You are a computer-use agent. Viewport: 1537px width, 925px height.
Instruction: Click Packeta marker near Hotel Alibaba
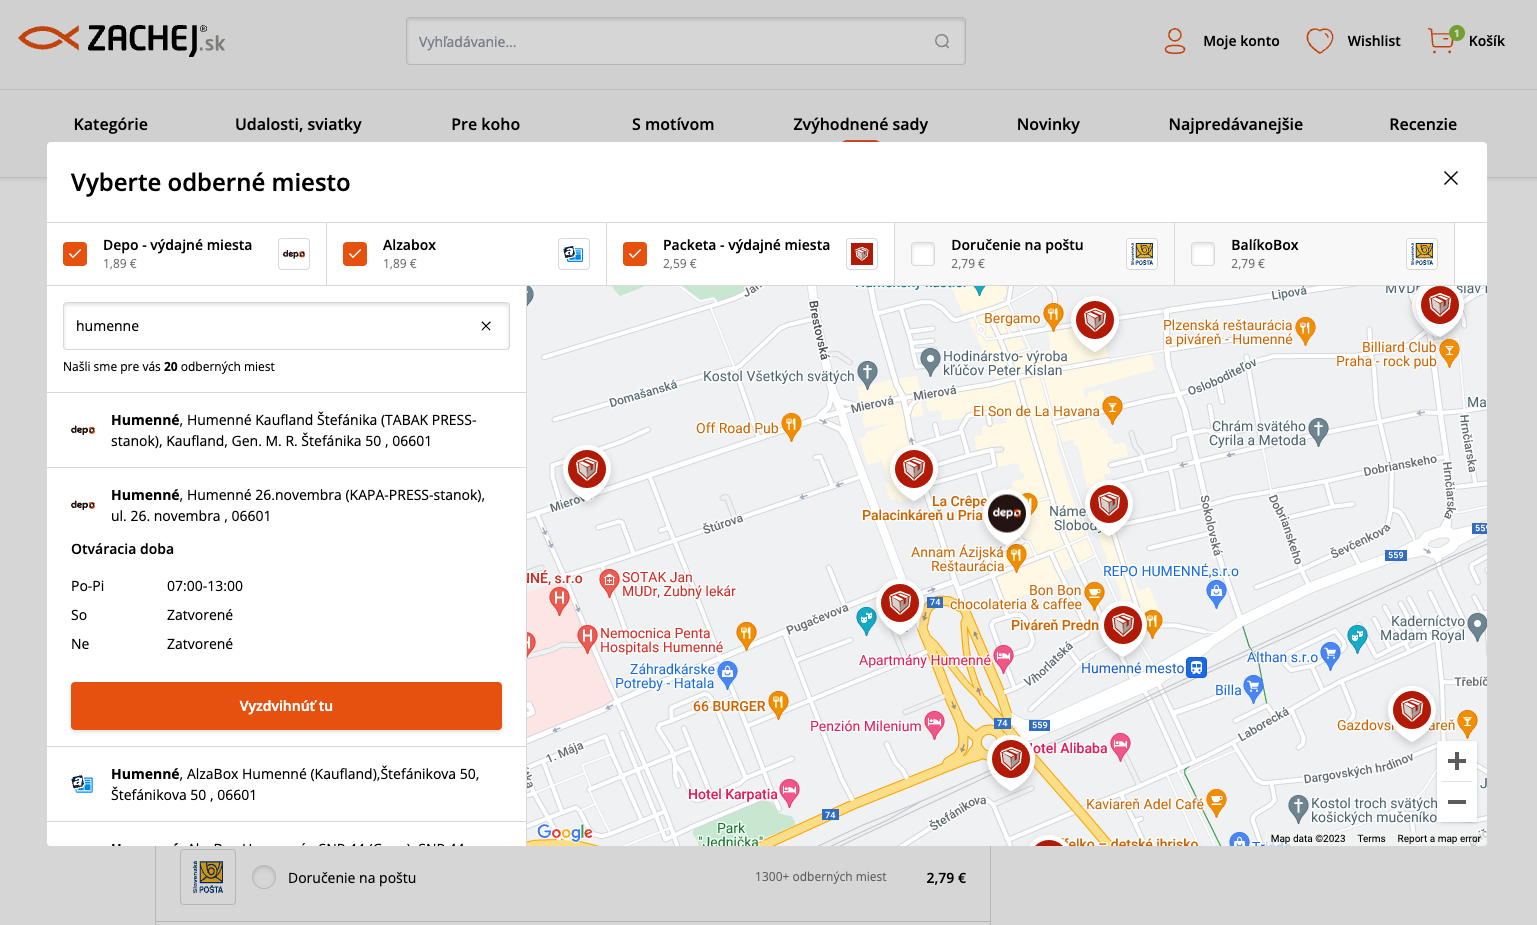tap(1011, 760)
